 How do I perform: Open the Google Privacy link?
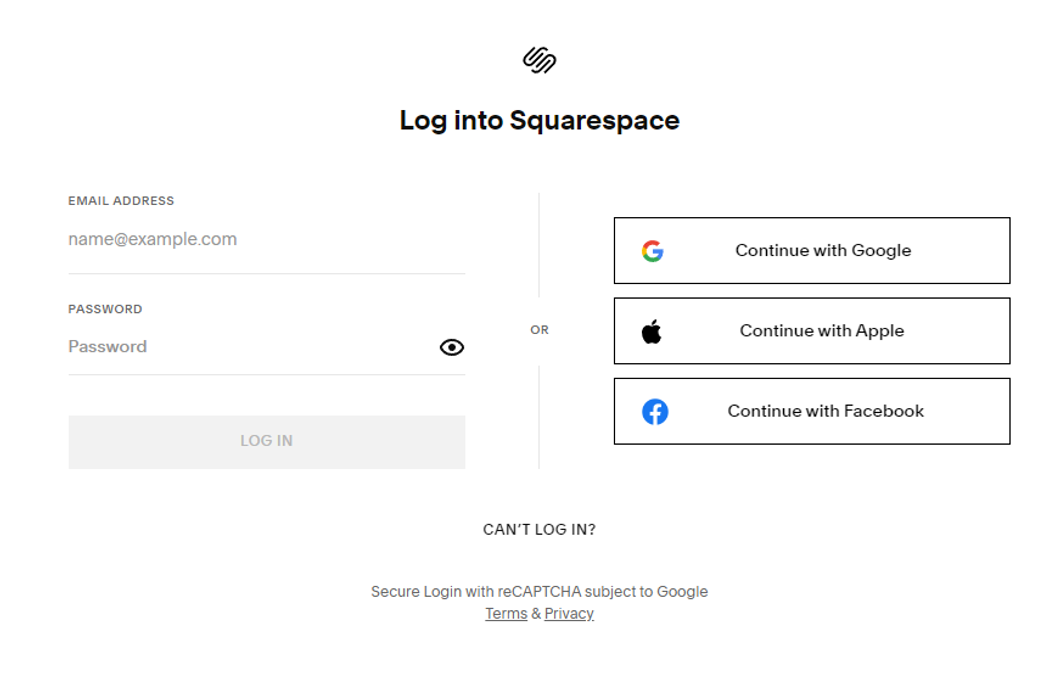tap(569, 614)
